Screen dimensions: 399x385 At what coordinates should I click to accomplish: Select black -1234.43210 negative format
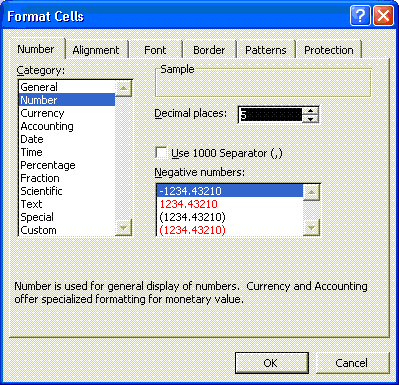tap(230, 191)
